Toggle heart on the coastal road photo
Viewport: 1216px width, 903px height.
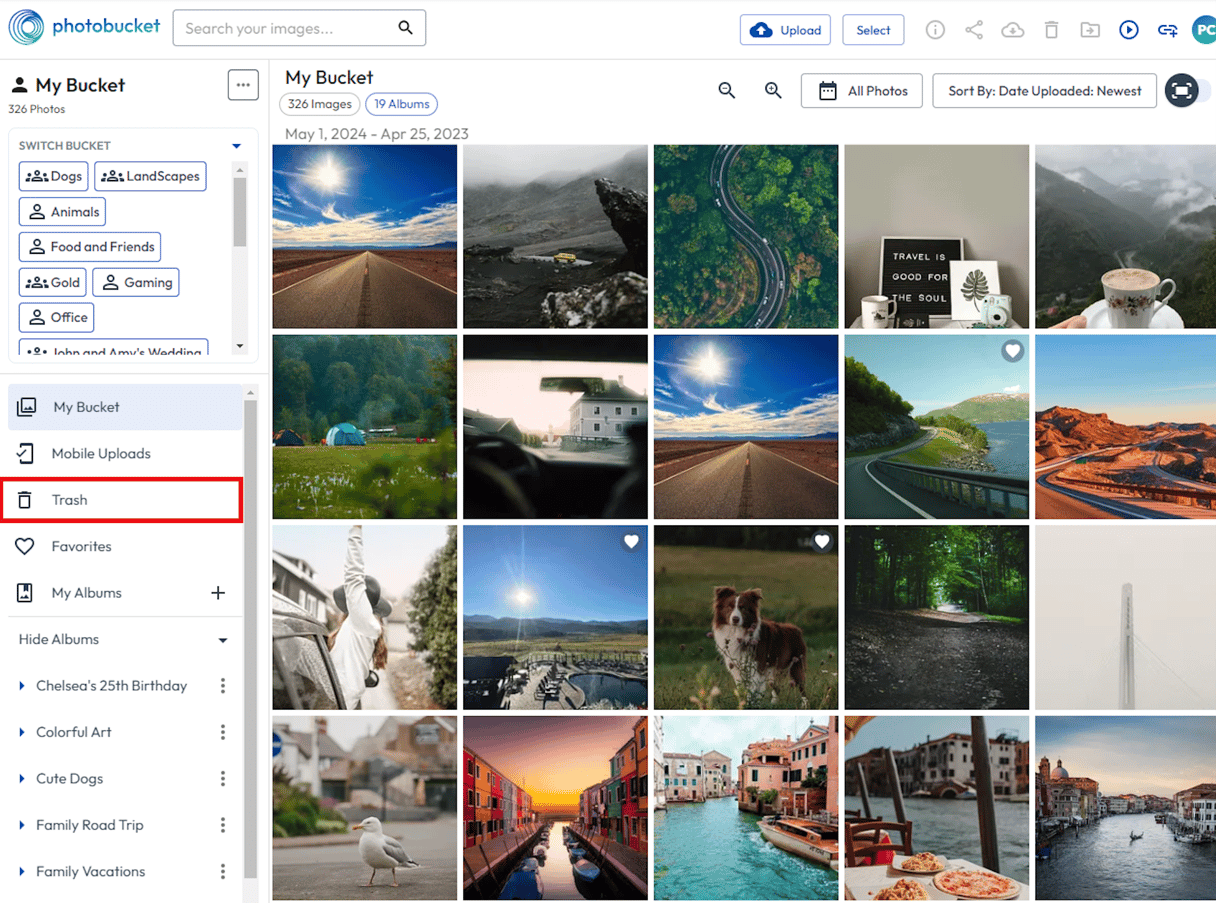tap(1013, 351)
